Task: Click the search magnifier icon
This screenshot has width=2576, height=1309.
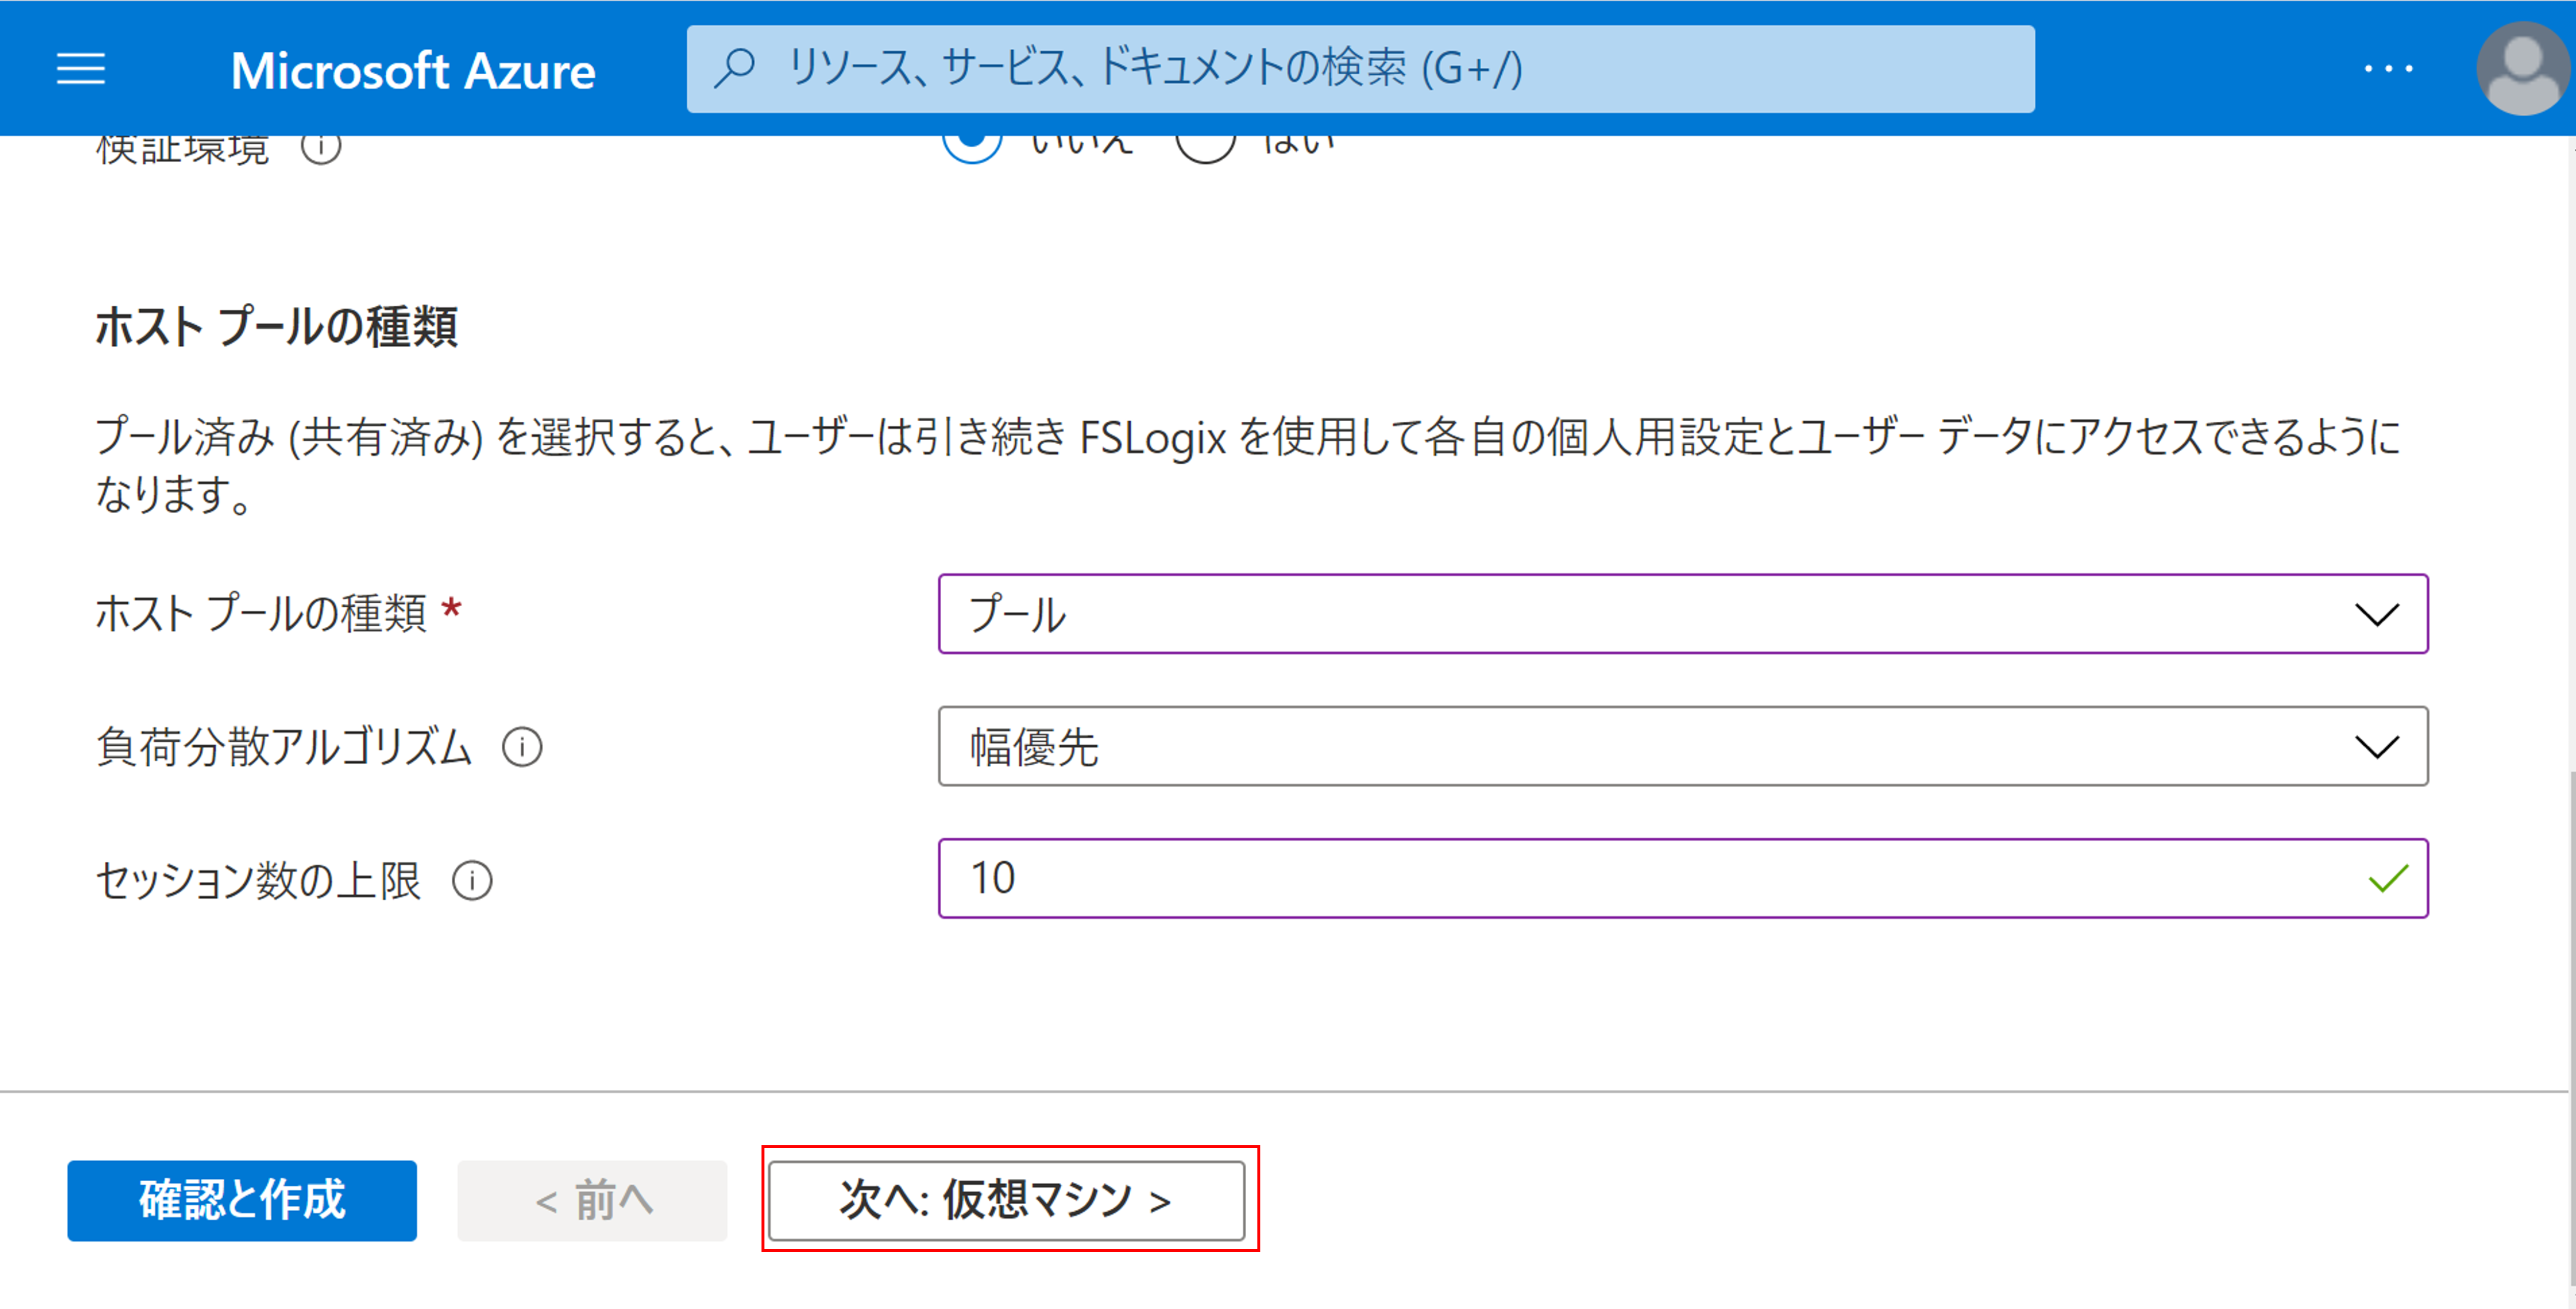Action: click(735, 68)
